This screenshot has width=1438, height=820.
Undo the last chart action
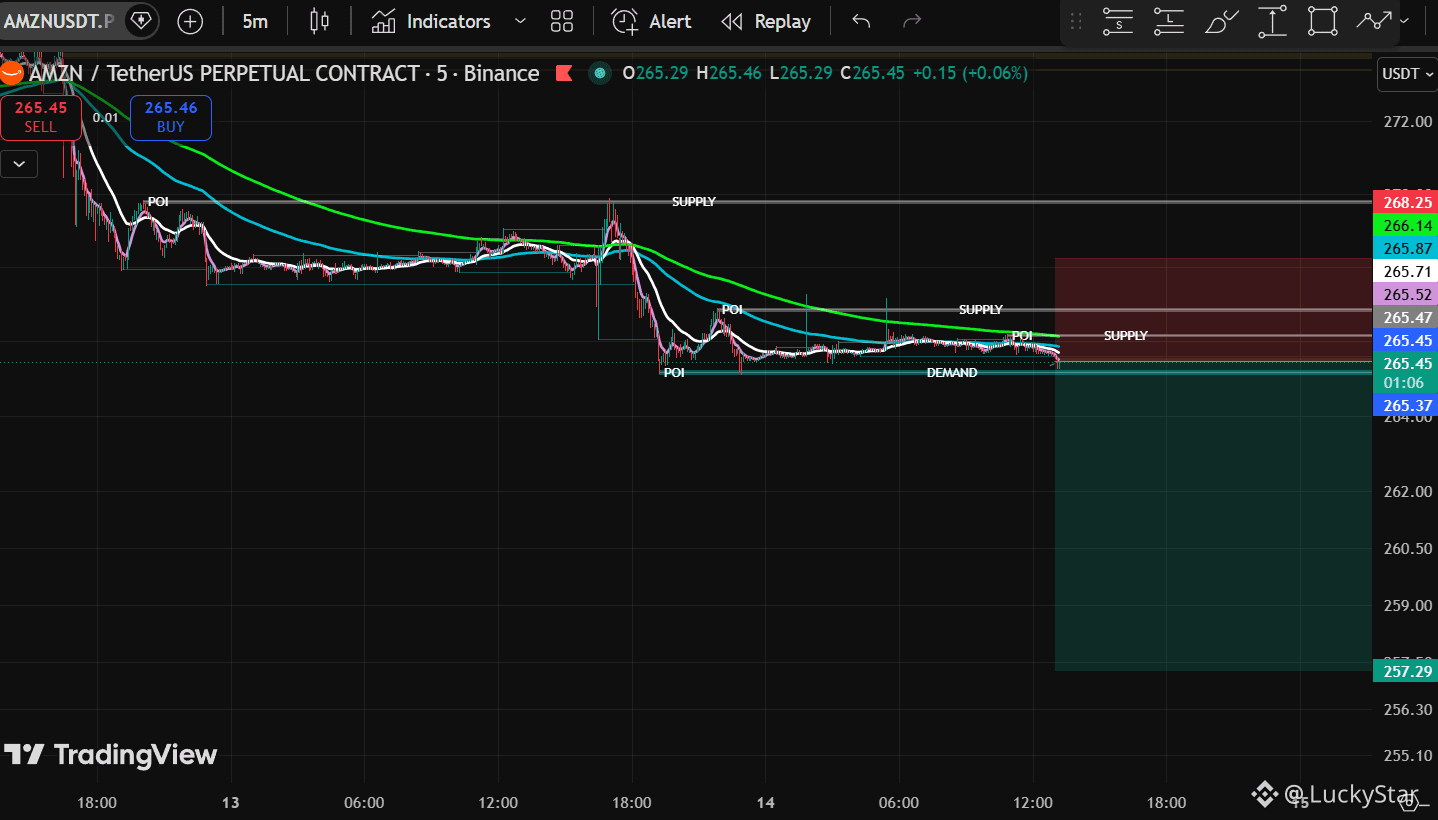(861, 21)
